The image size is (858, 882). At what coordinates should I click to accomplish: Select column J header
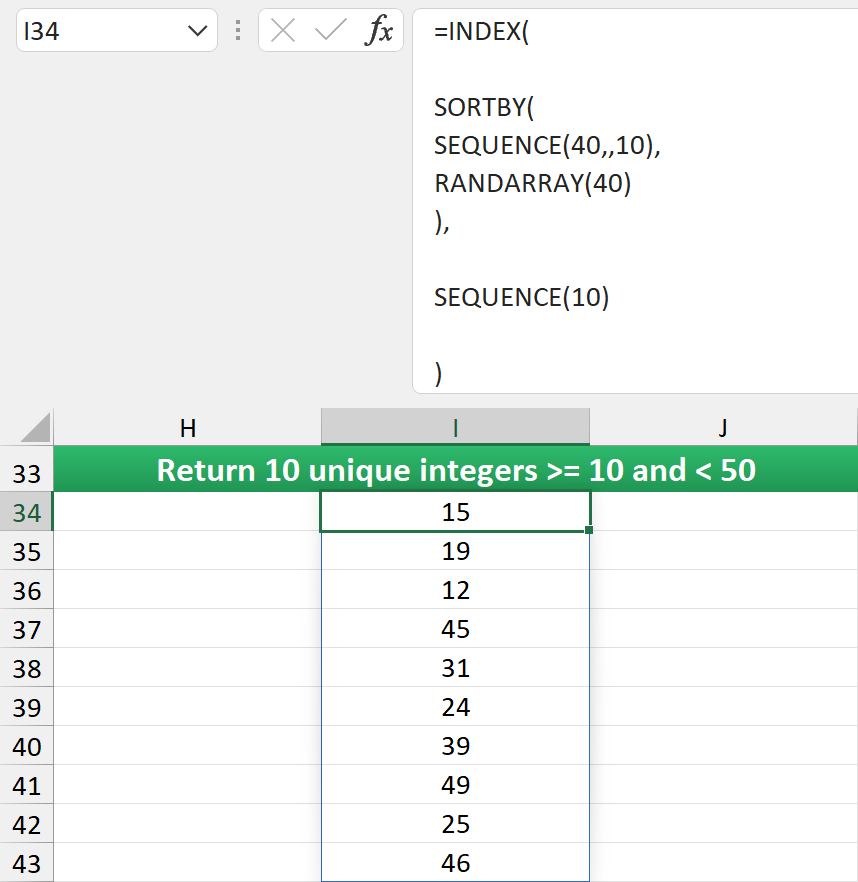coord(723,428)
